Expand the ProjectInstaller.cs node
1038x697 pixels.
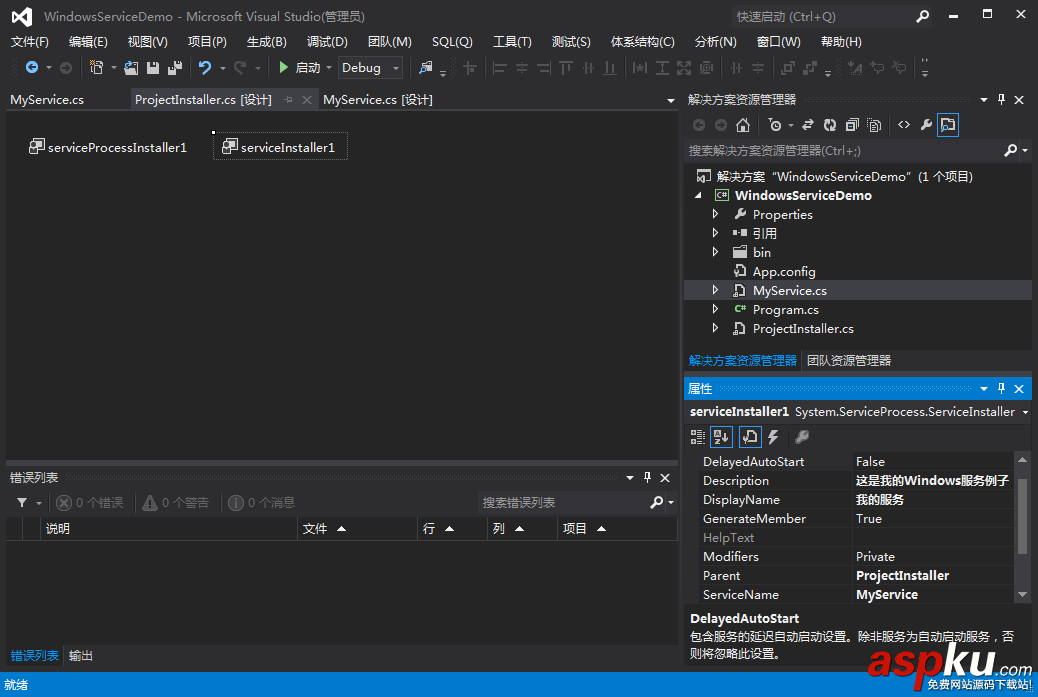[x=715, y=328]
